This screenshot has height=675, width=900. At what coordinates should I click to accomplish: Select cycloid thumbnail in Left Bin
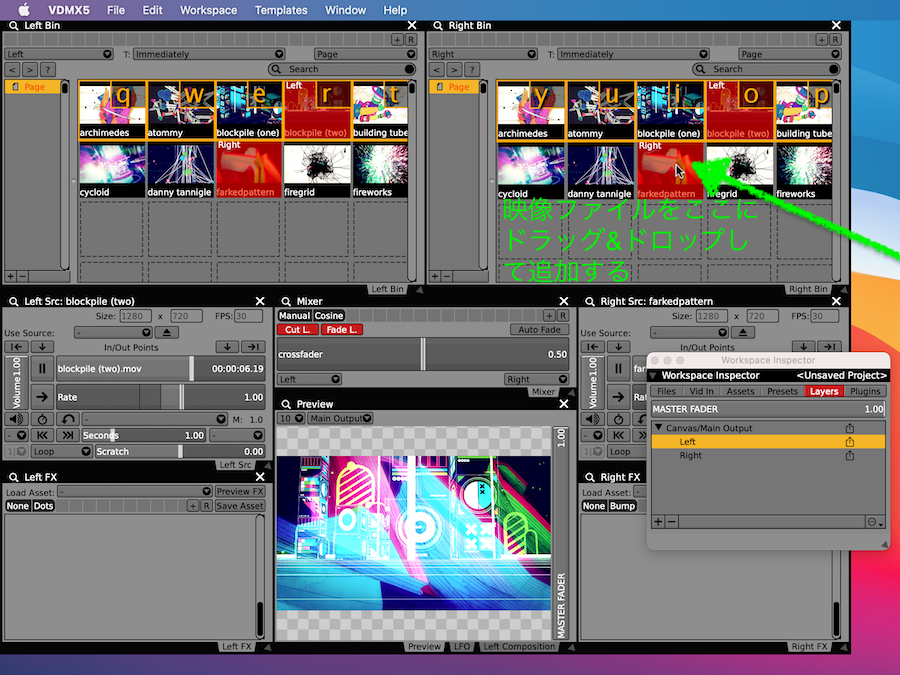(112, 170)
